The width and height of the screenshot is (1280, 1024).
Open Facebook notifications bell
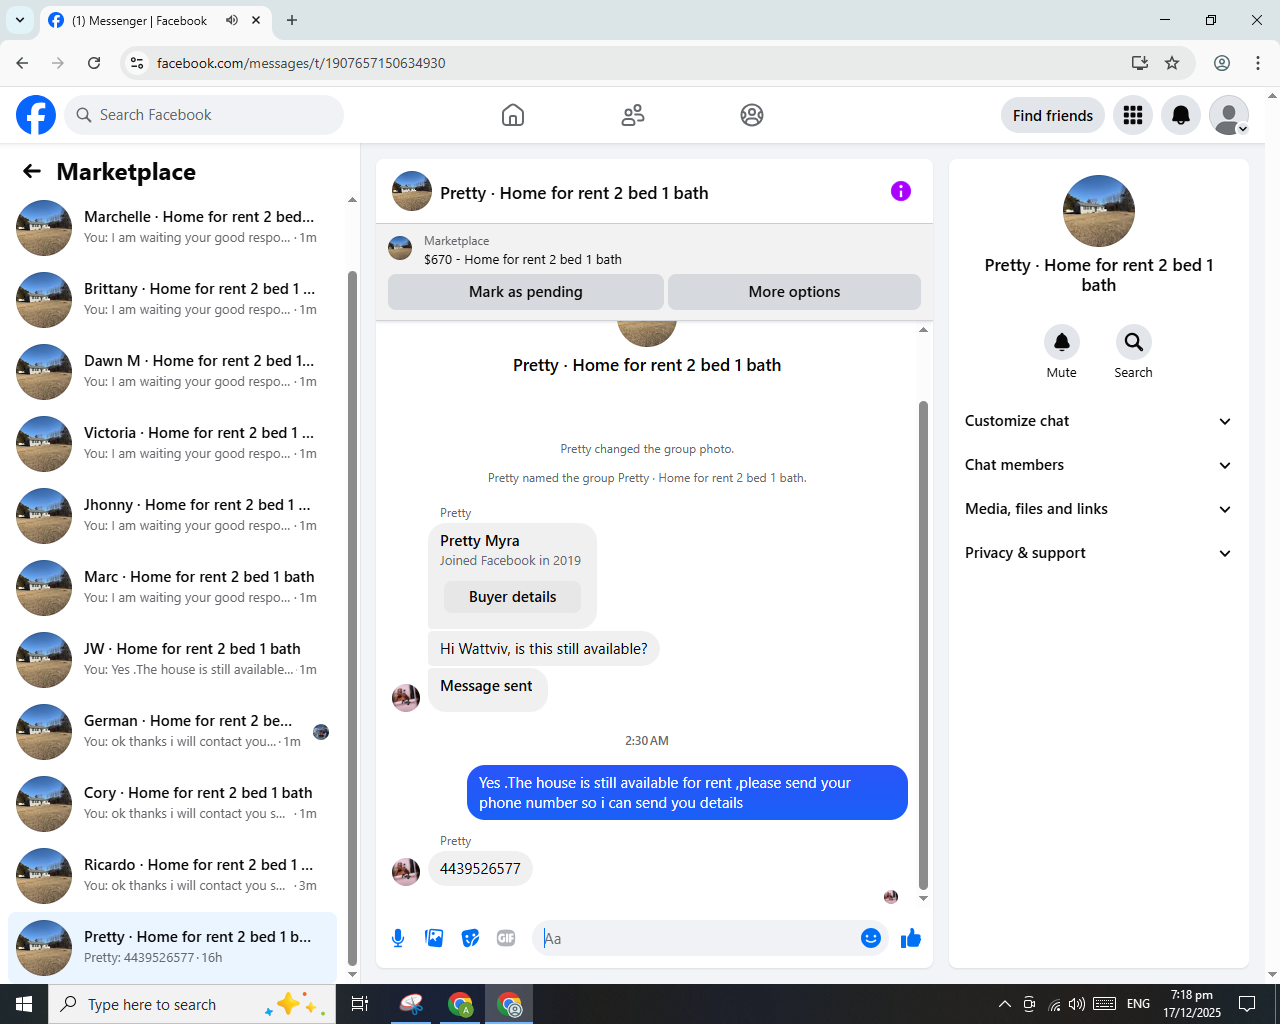pyautogui.click(x=1181, y=115)
